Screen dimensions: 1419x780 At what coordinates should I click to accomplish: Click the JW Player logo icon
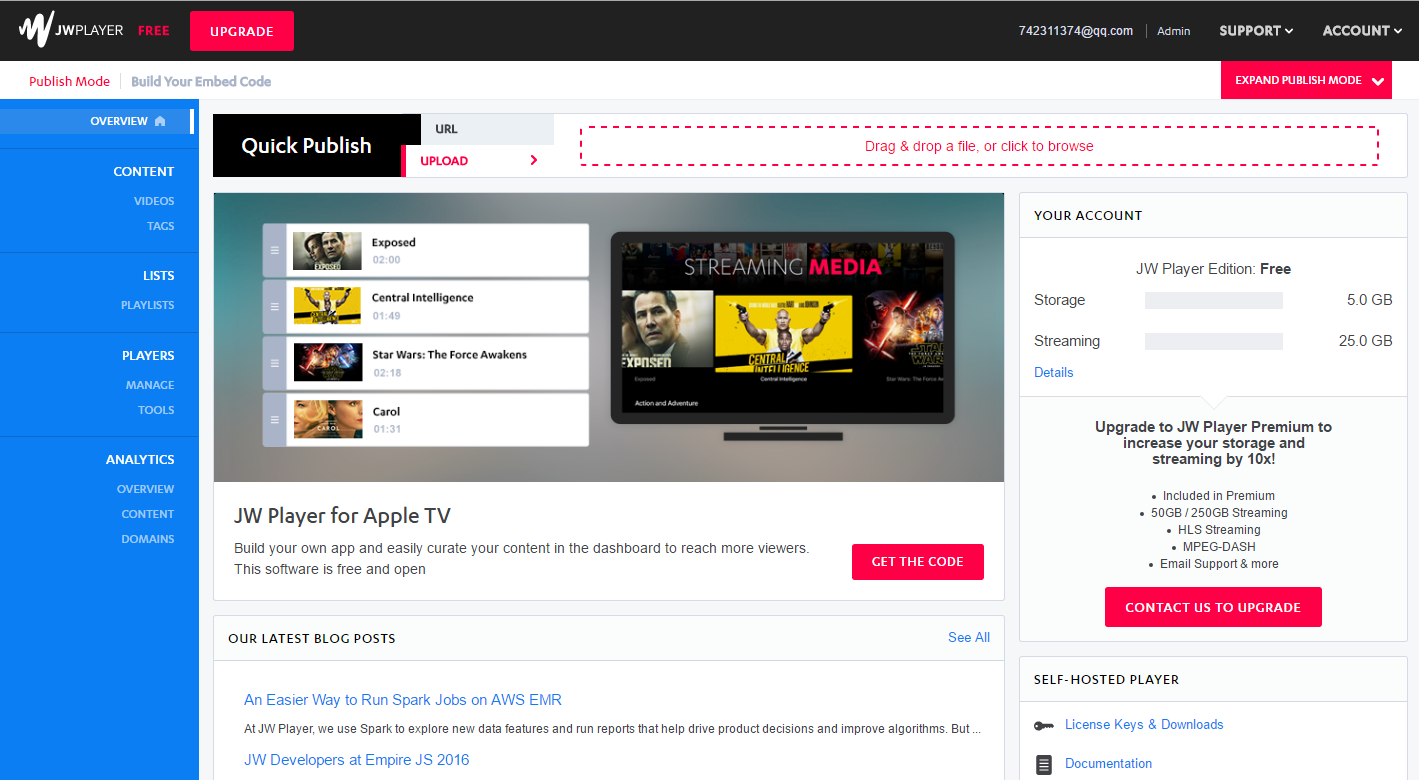tap(36, 30)
